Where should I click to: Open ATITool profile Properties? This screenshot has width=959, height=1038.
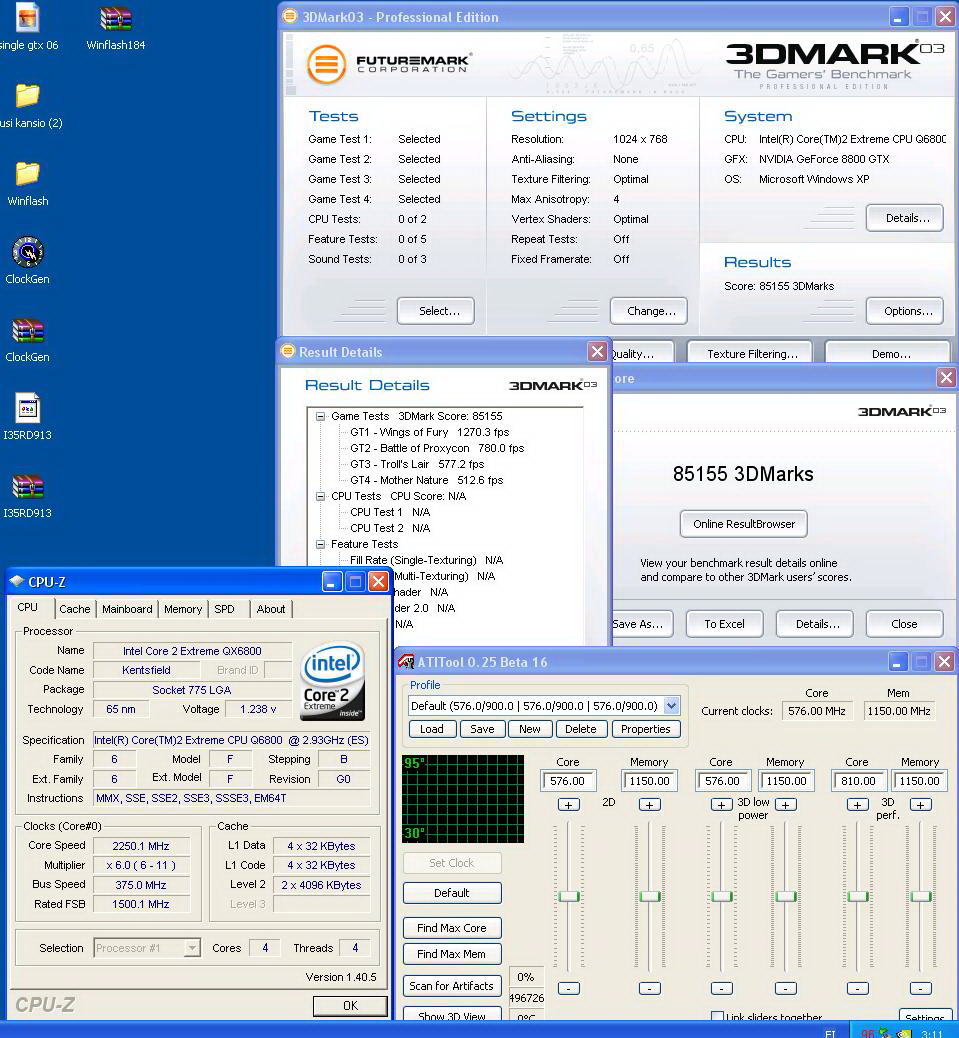[x=645, y=729]
